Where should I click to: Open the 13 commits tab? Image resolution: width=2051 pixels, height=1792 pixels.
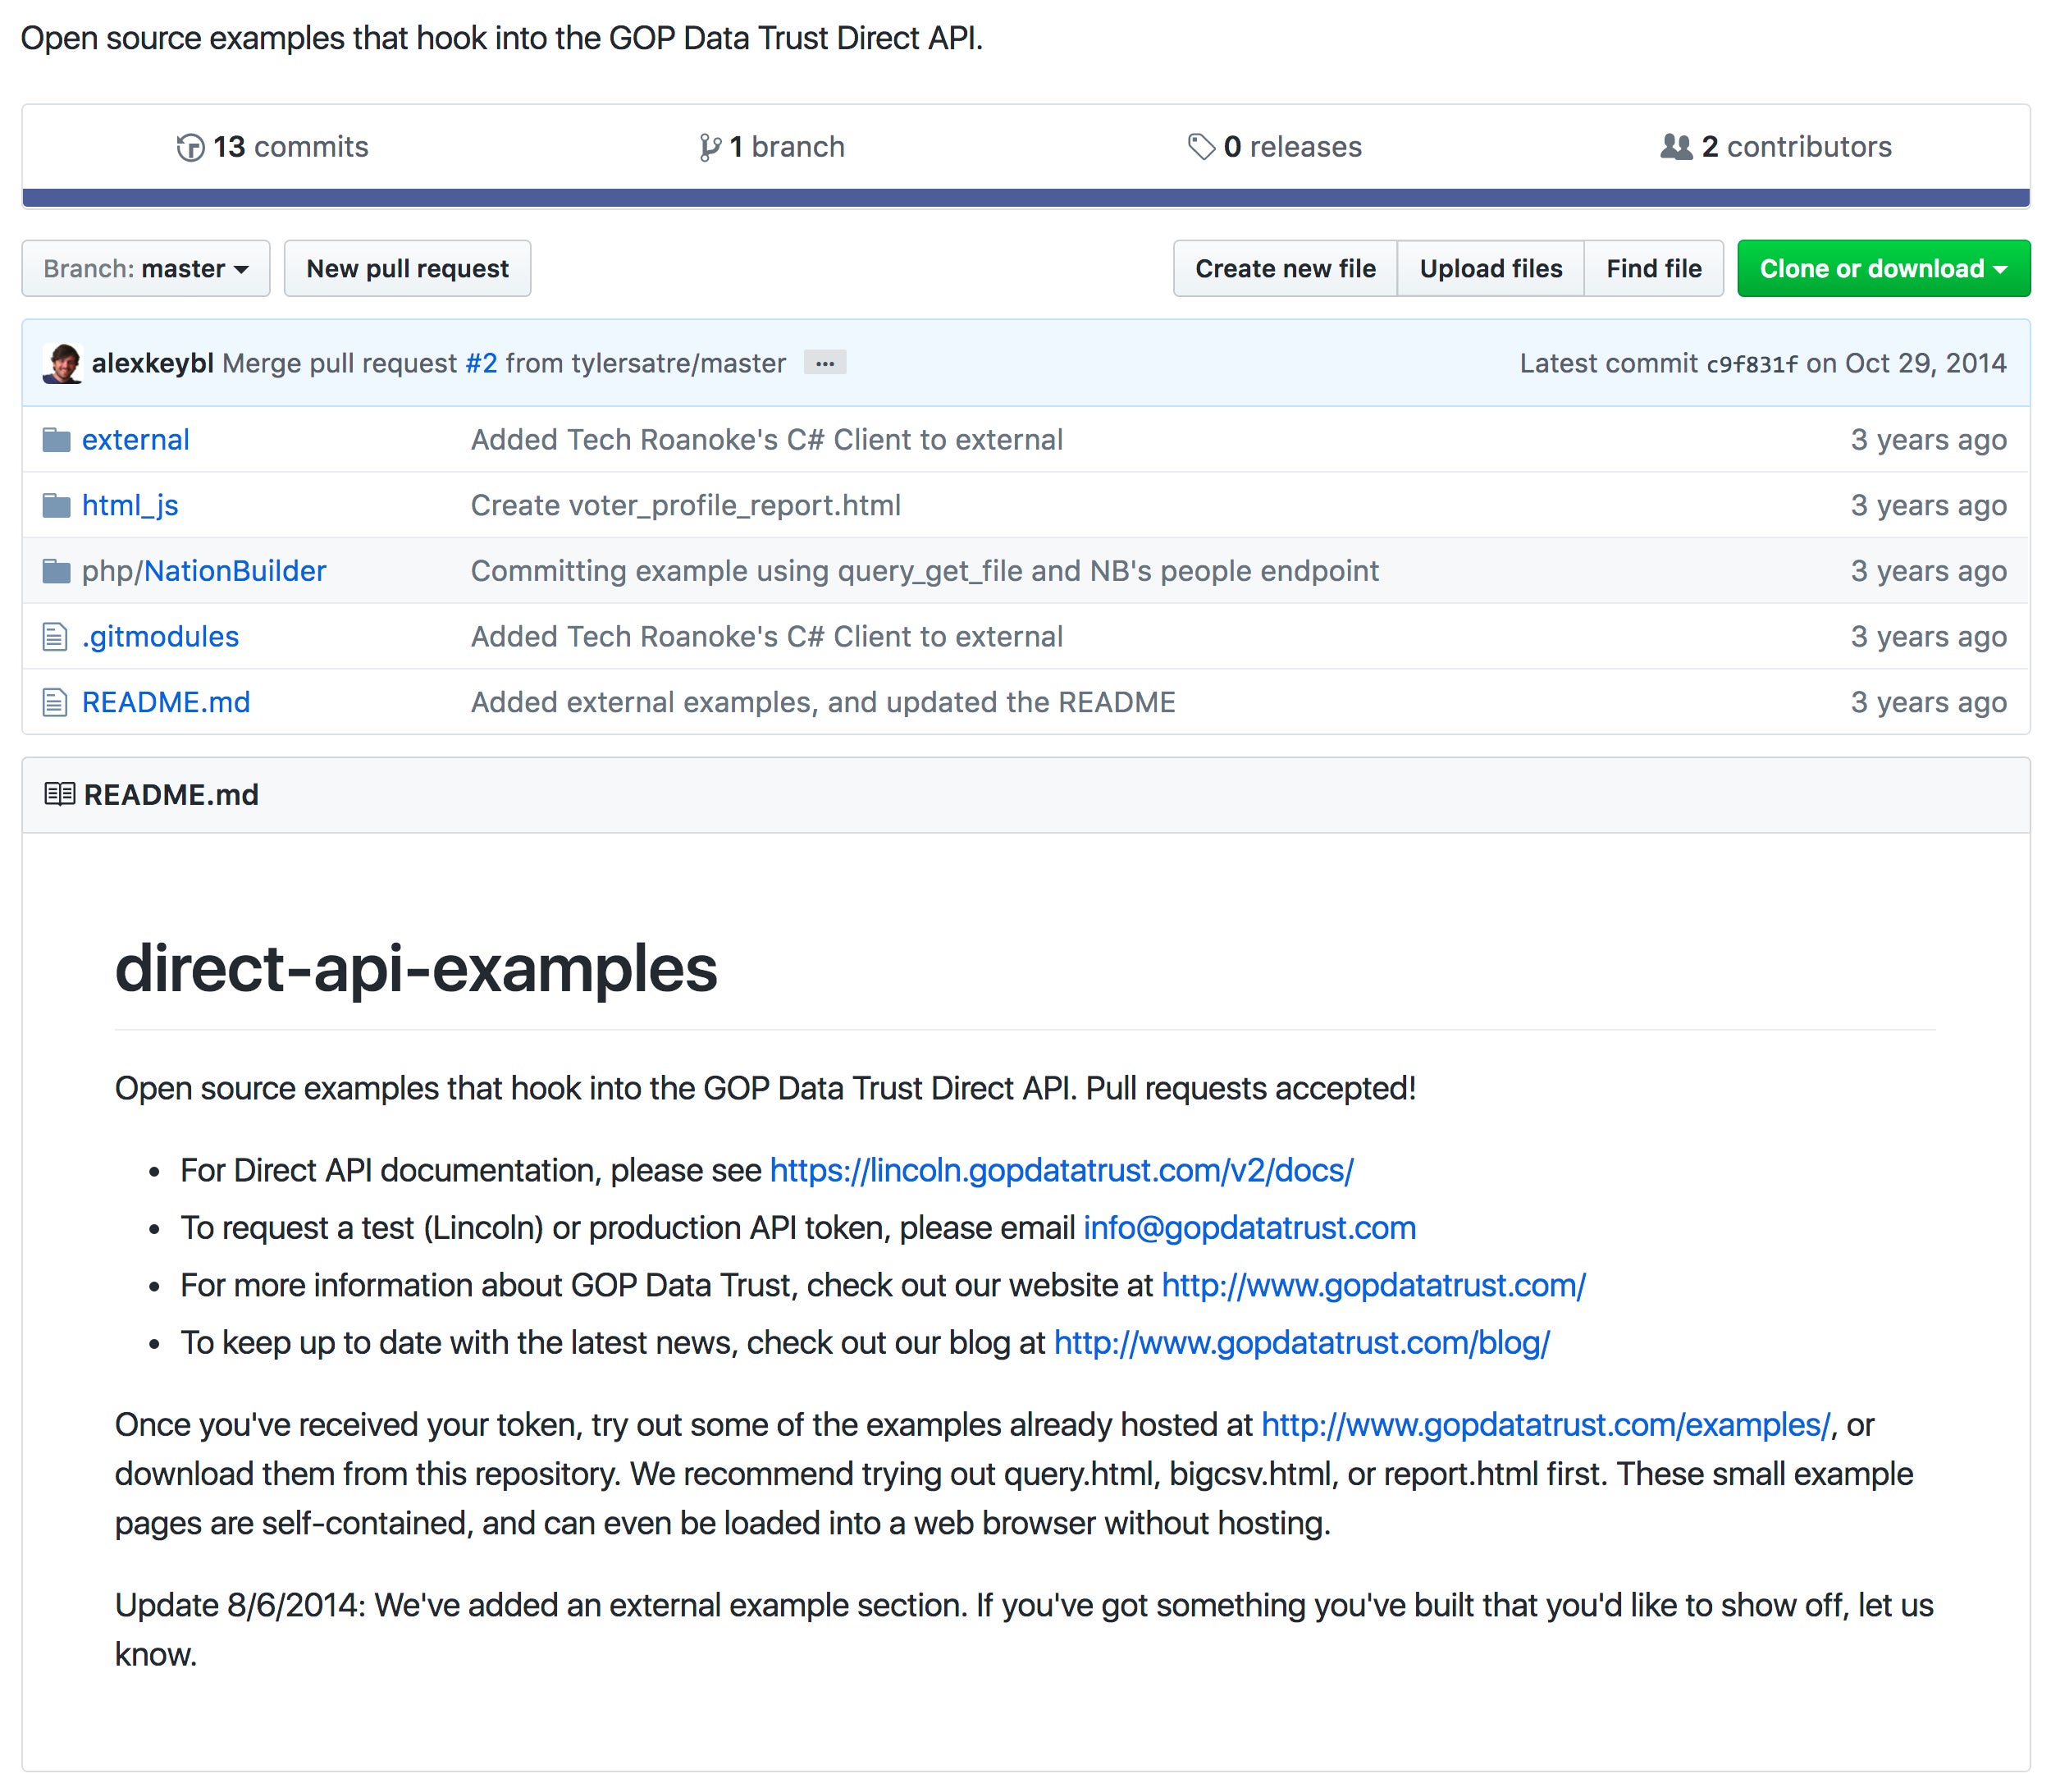(273, 147)
